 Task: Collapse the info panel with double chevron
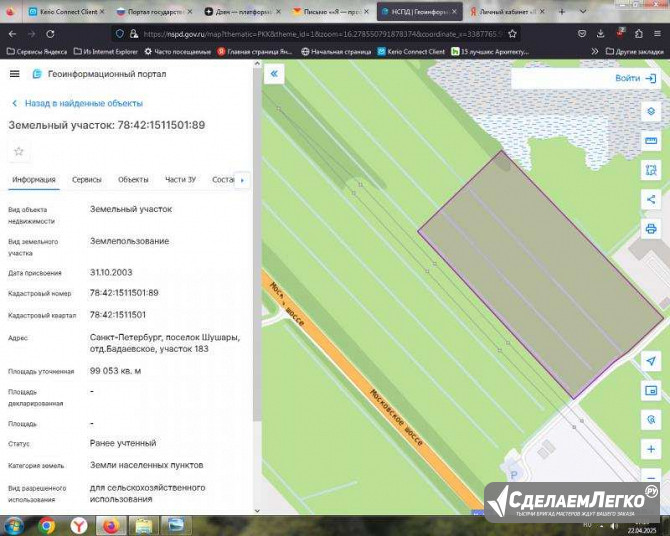coord(274,74)
